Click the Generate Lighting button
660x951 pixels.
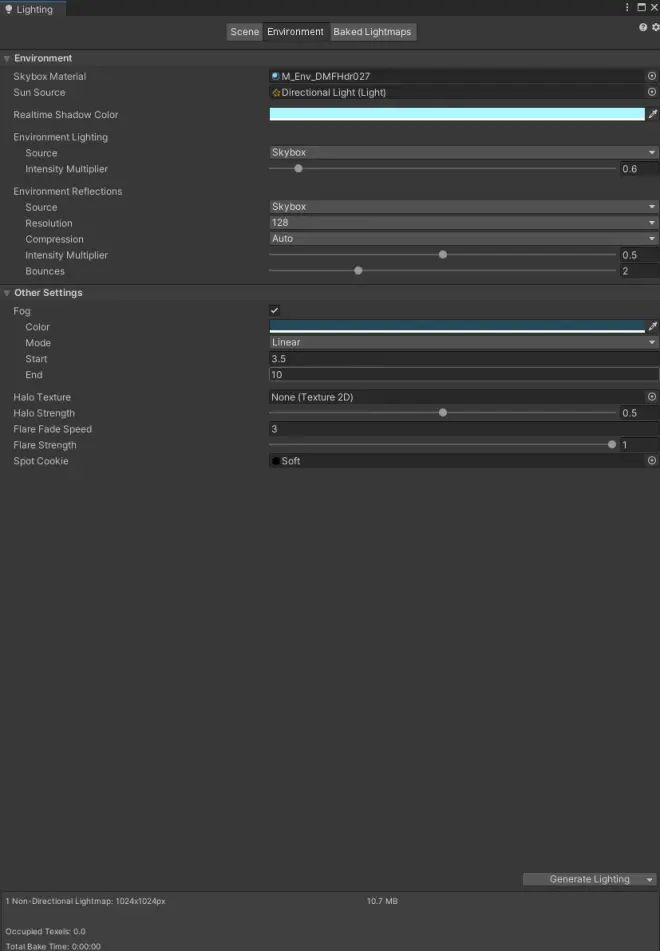click(583, 879)
